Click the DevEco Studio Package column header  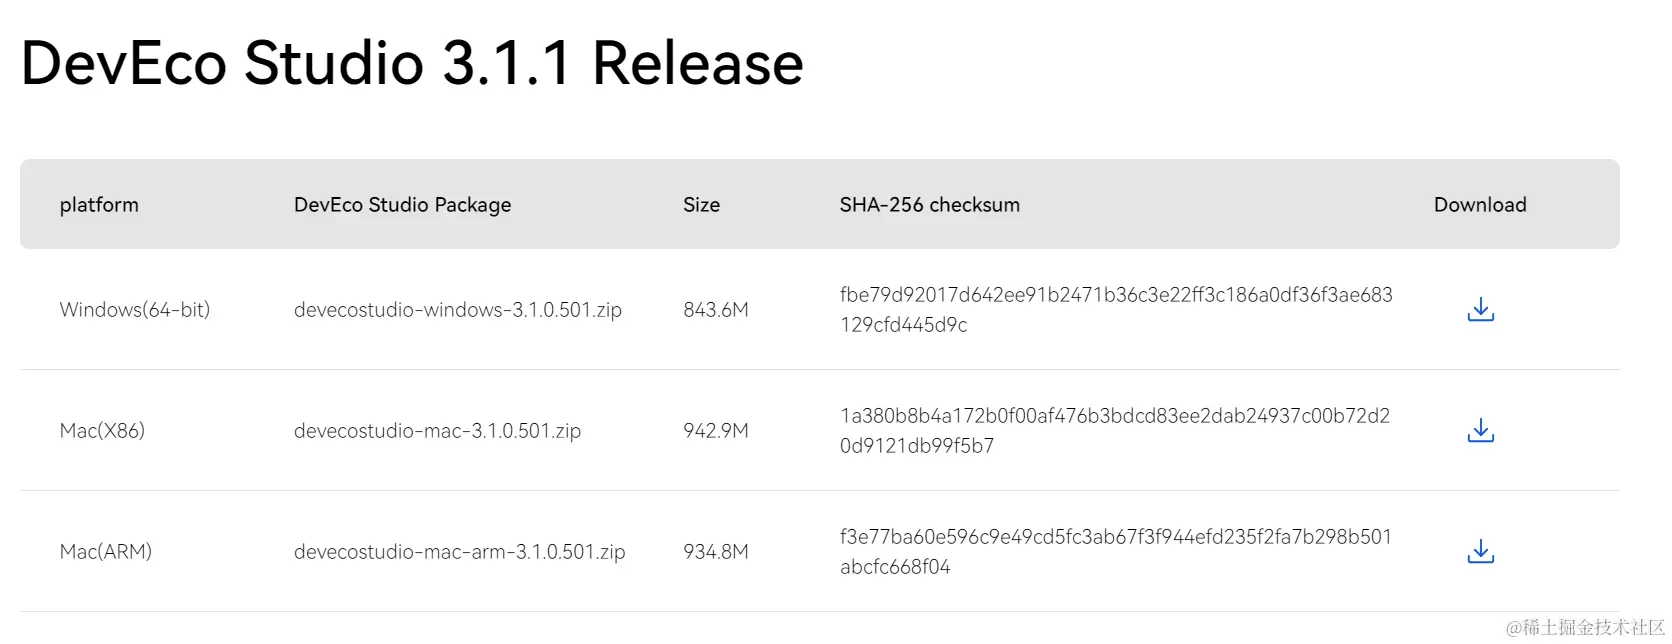pos(402,205)
